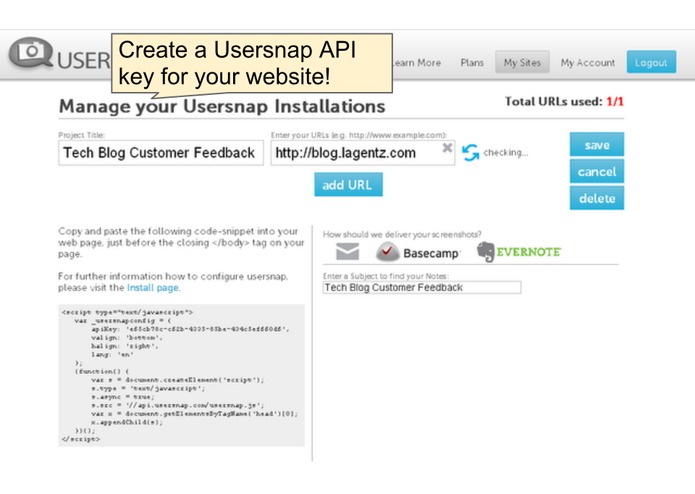Focus the Project Title field
695x494 pixels.
[x=161, y=153]
